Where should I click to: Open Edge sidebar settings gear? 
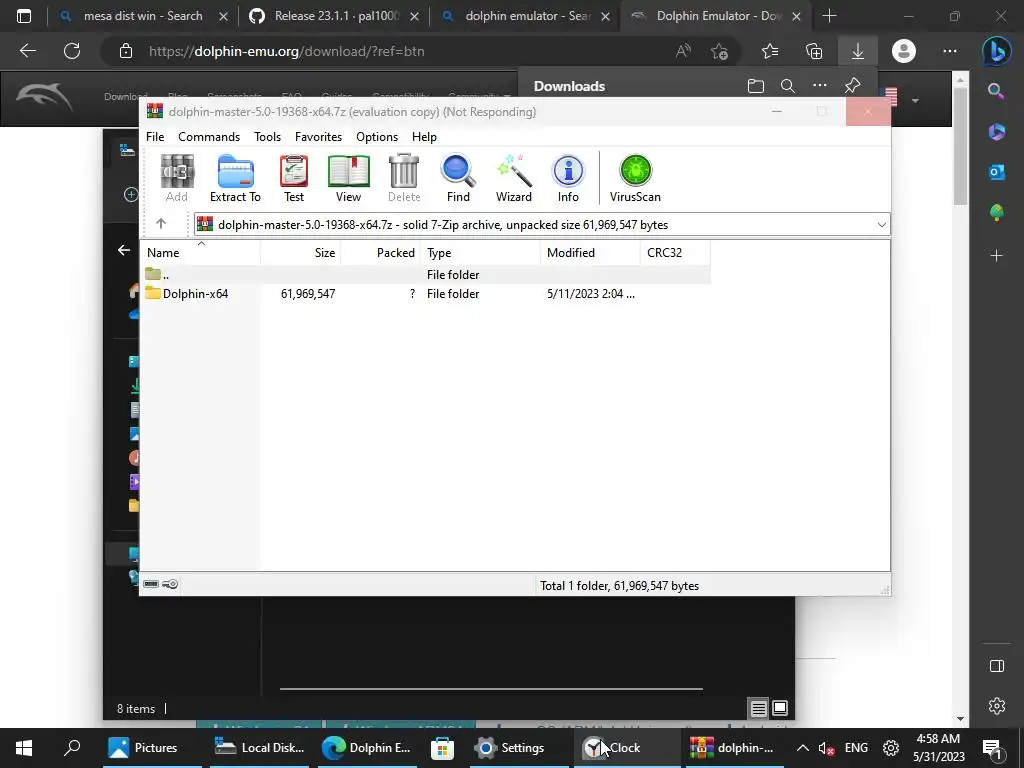pos(997,706)
